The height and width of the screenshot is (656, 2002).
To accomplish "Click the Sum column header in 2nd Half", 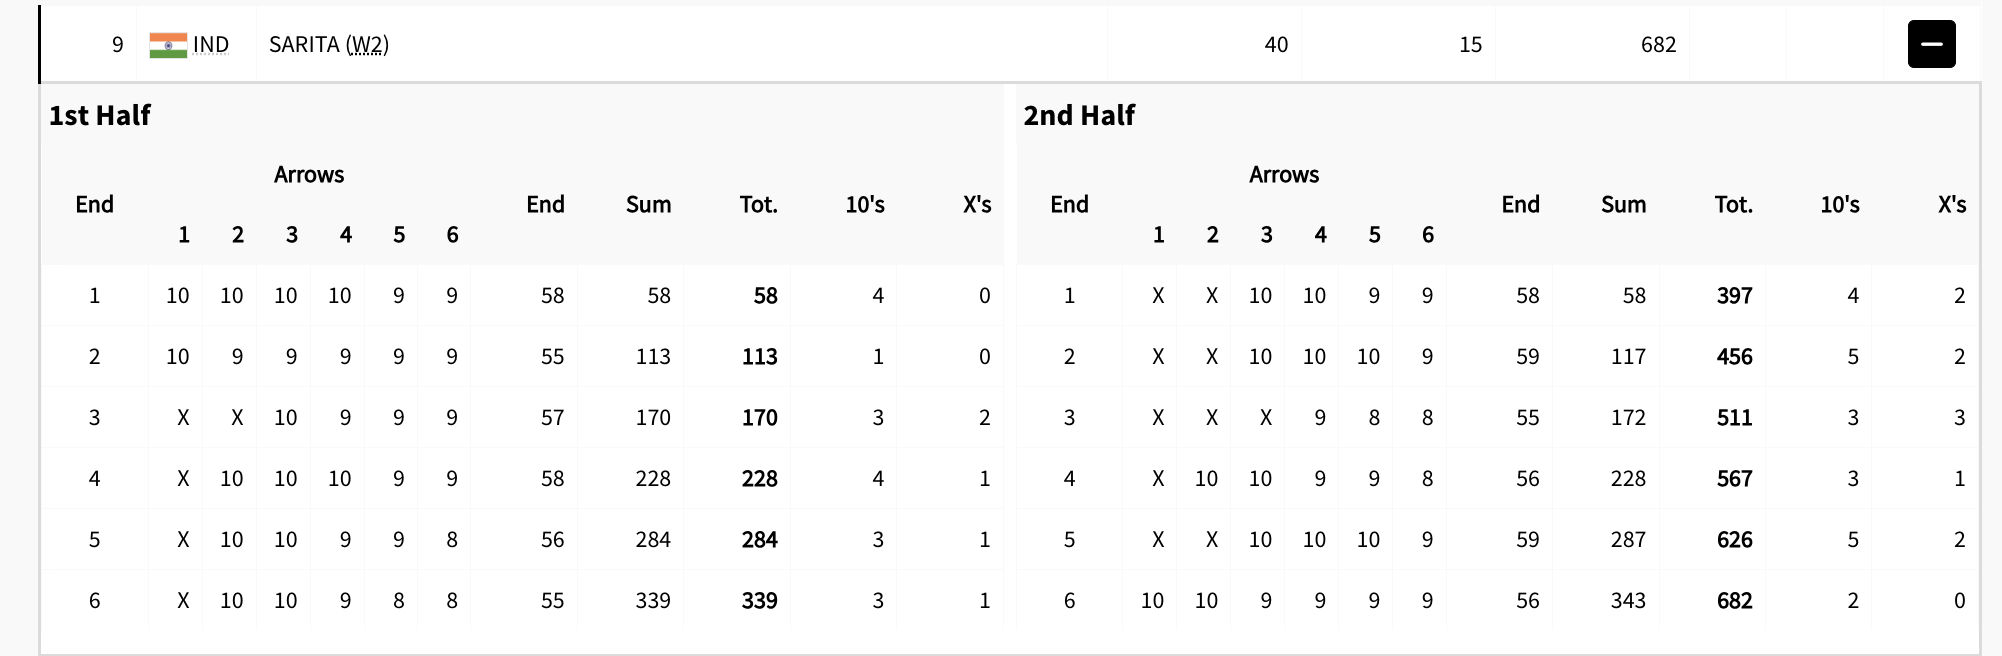I will click(1623, 205).
